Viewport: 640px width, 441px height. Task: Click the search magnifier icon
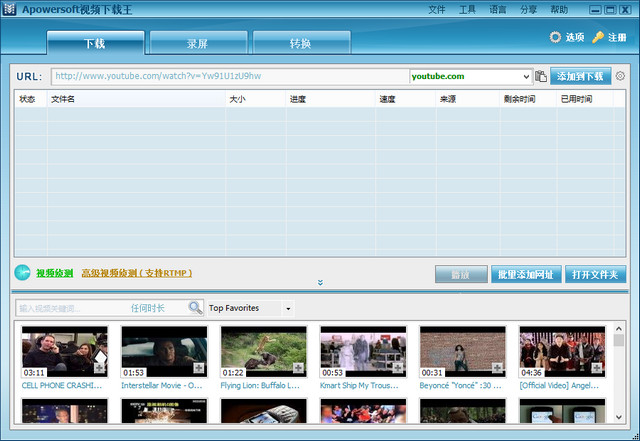(194, 308)
